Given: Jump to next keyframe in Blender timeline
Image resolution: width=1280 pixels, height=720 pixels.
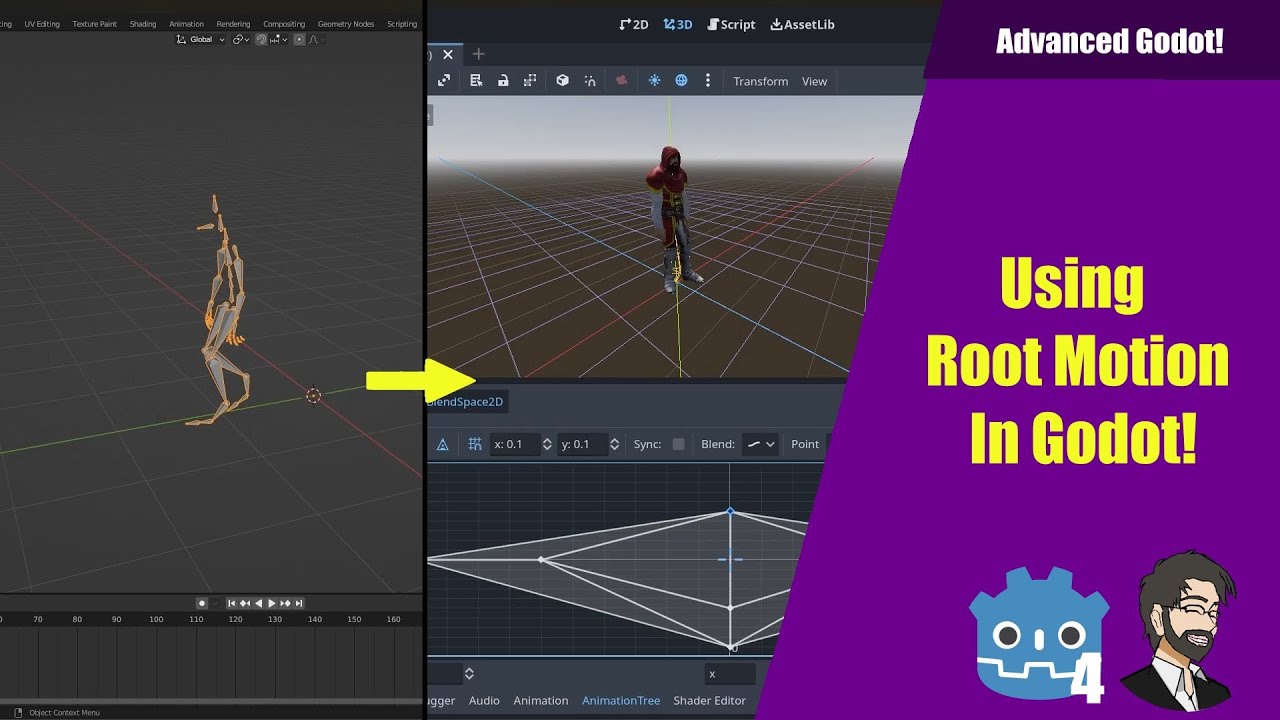Looking at the screenshot, I should 285,603.
